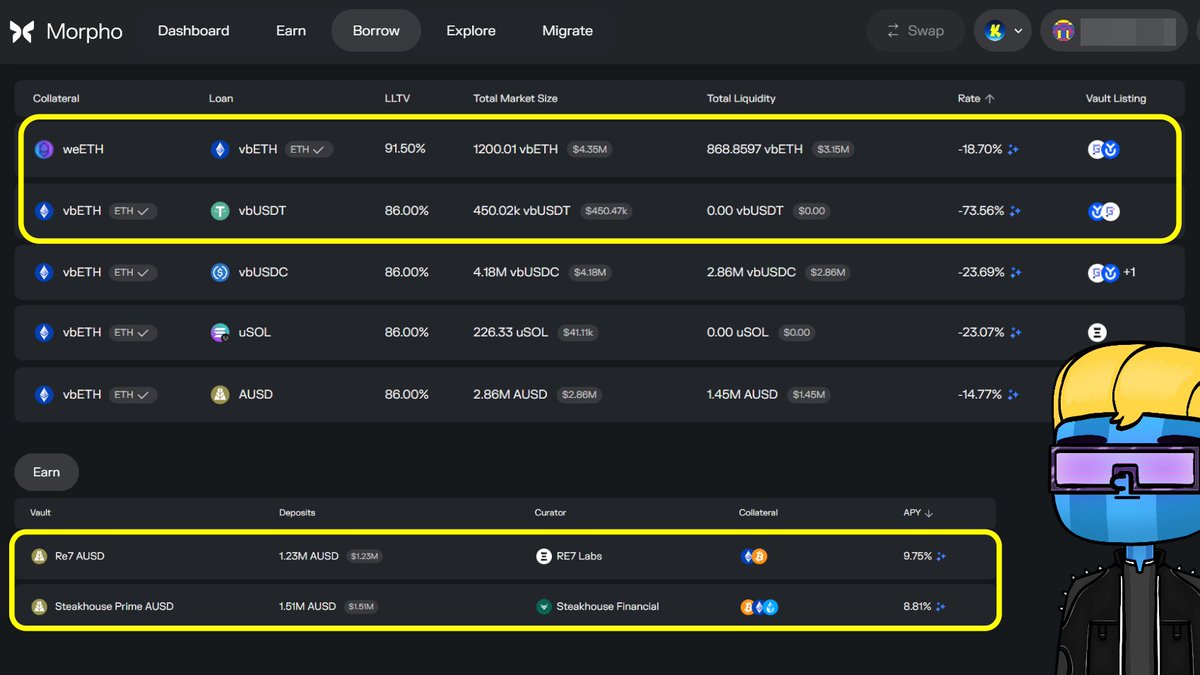Click the ETH tag in AUSD row
Image resolution: width=1200 pixels, height=675 pixels.
[x=132, y=394]
